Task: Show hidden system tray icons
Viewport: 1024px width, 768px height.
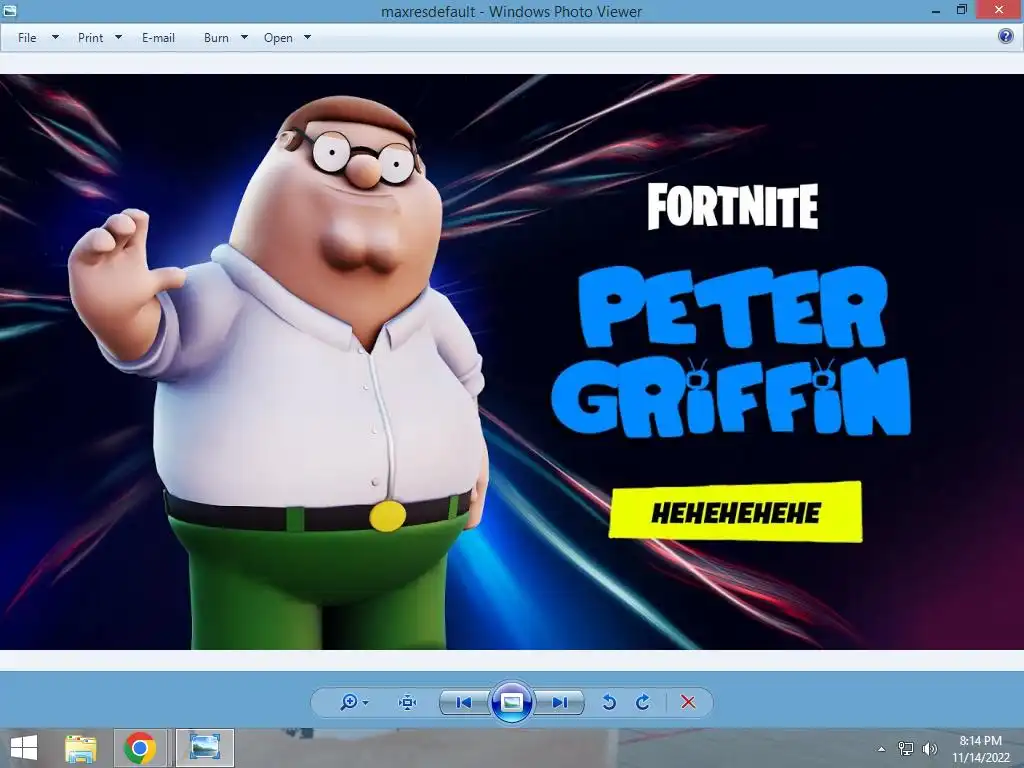Action: [x=881, y=749]
